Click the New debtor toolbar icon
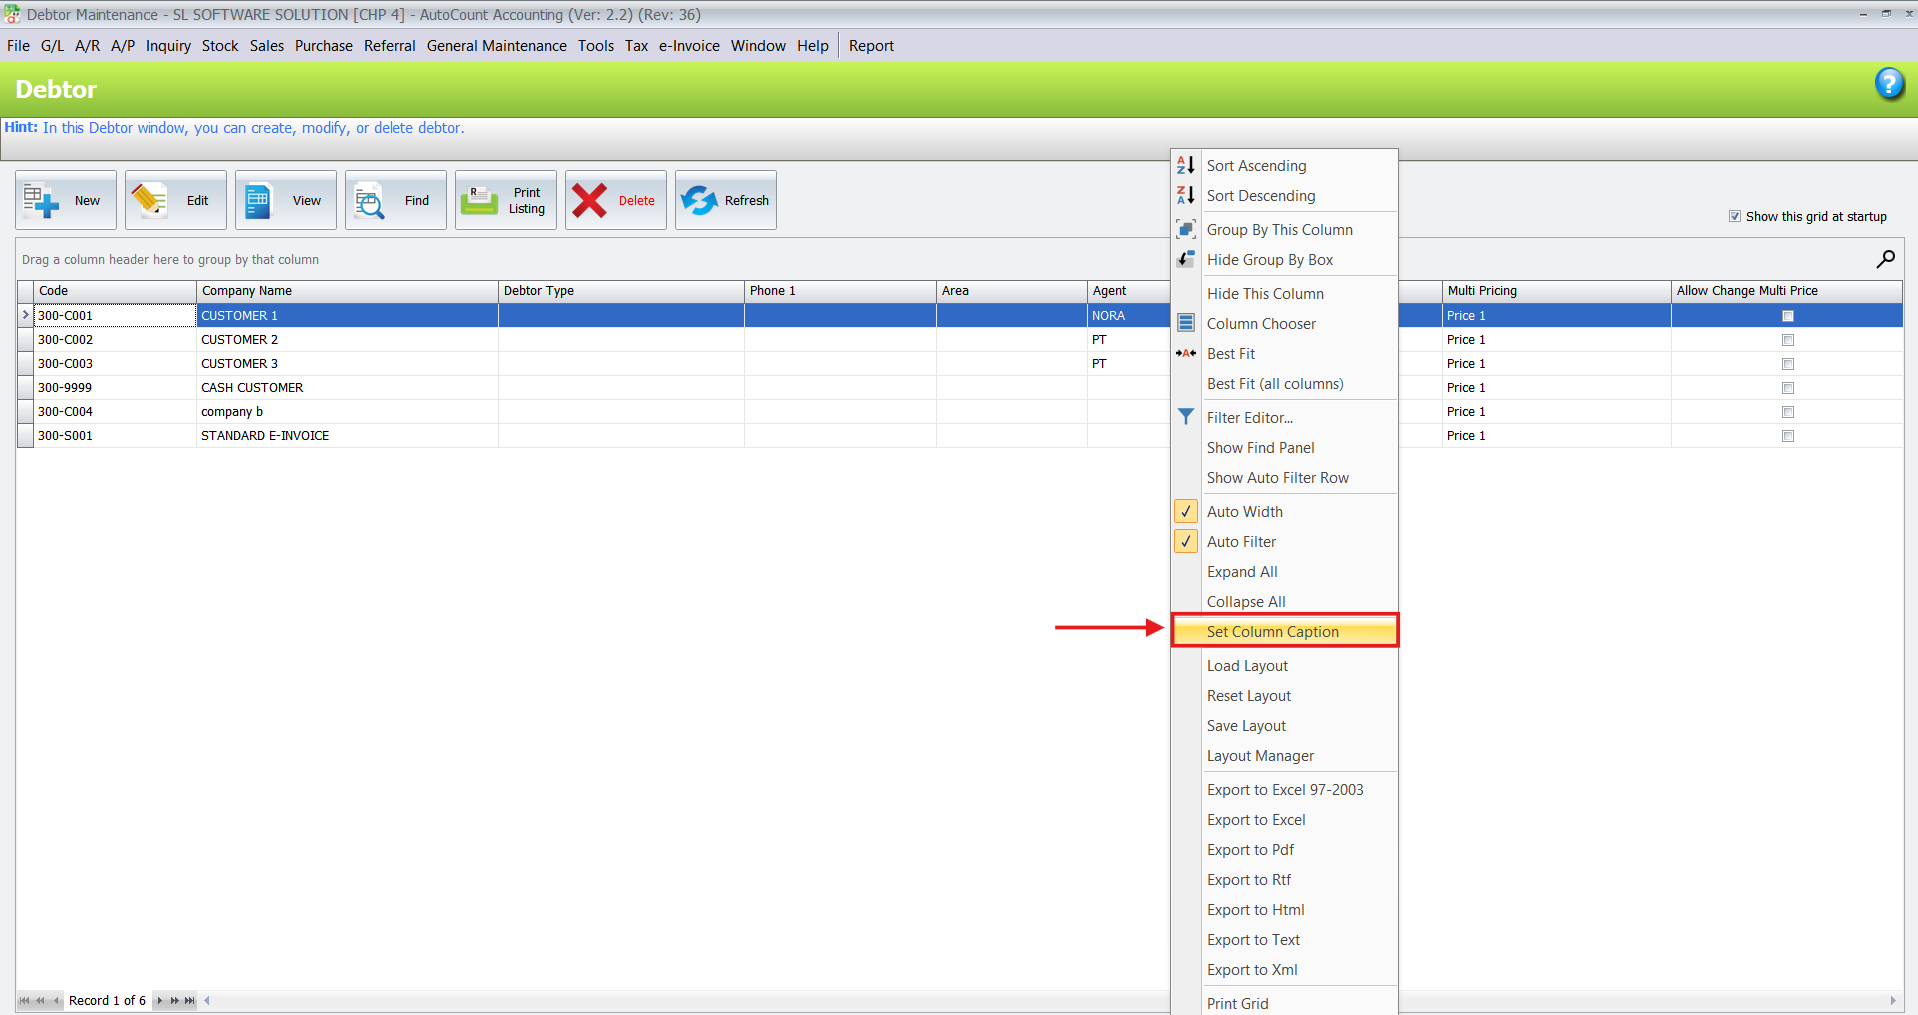Viewport: 1918px width, 1015px height. tap(42, 200)
